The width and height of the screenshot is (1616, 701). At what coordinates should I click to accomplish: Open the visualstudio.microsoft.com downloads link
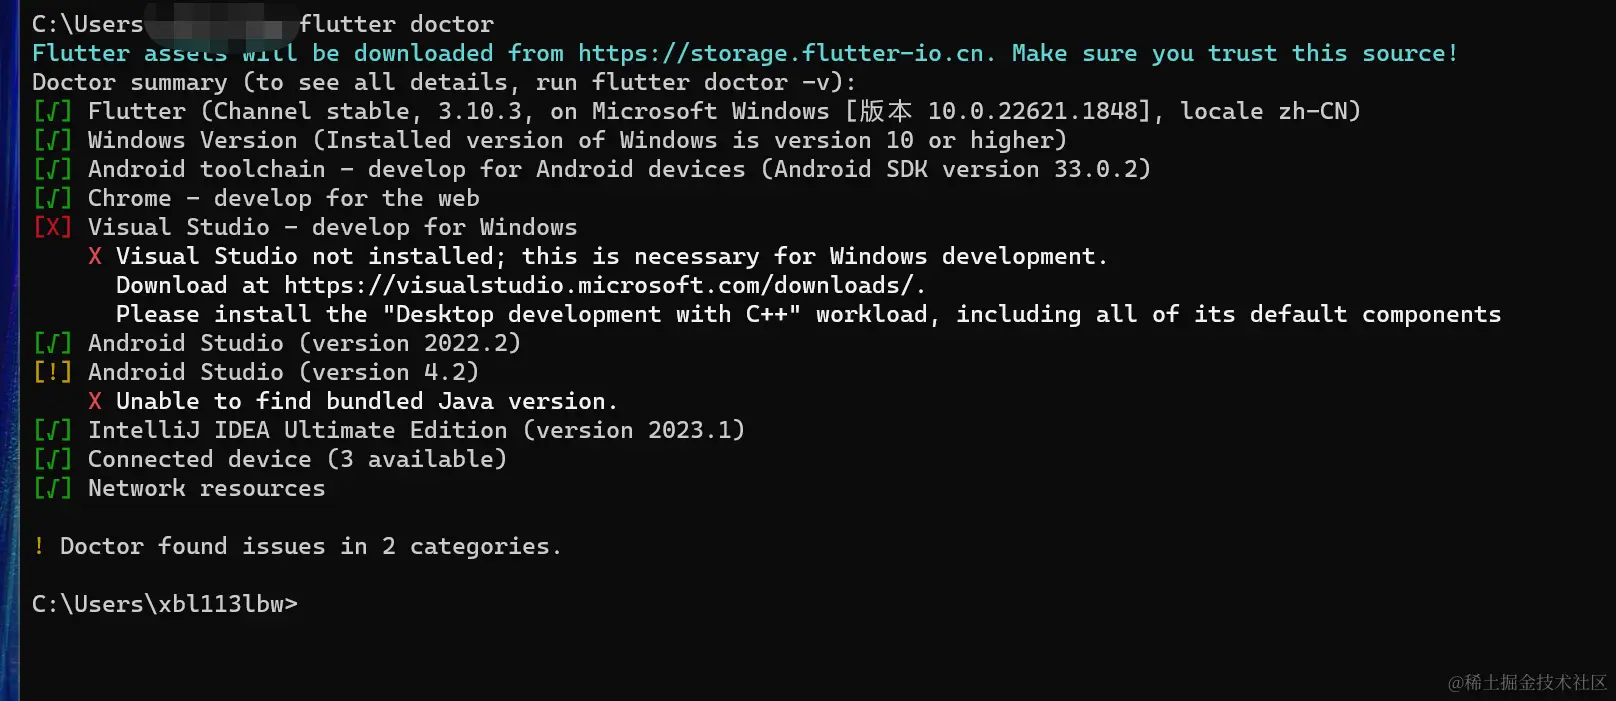tap(603, 285)
